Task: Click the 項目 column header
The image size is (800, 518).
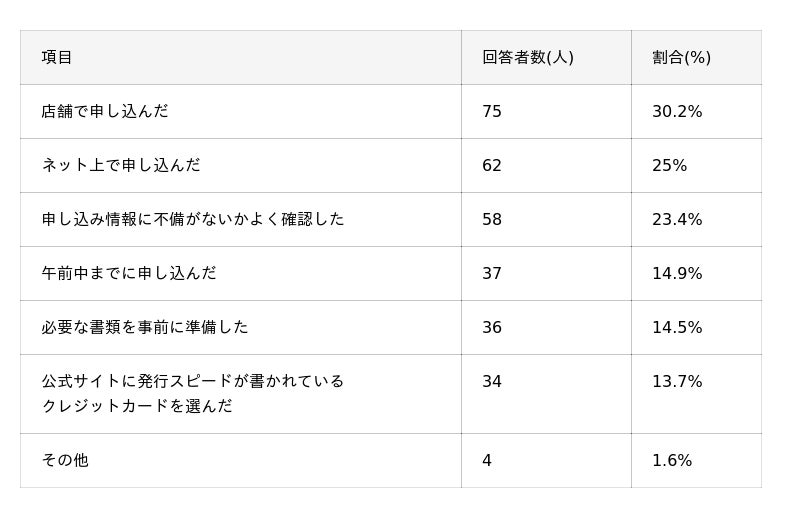Action: point(57,57)
